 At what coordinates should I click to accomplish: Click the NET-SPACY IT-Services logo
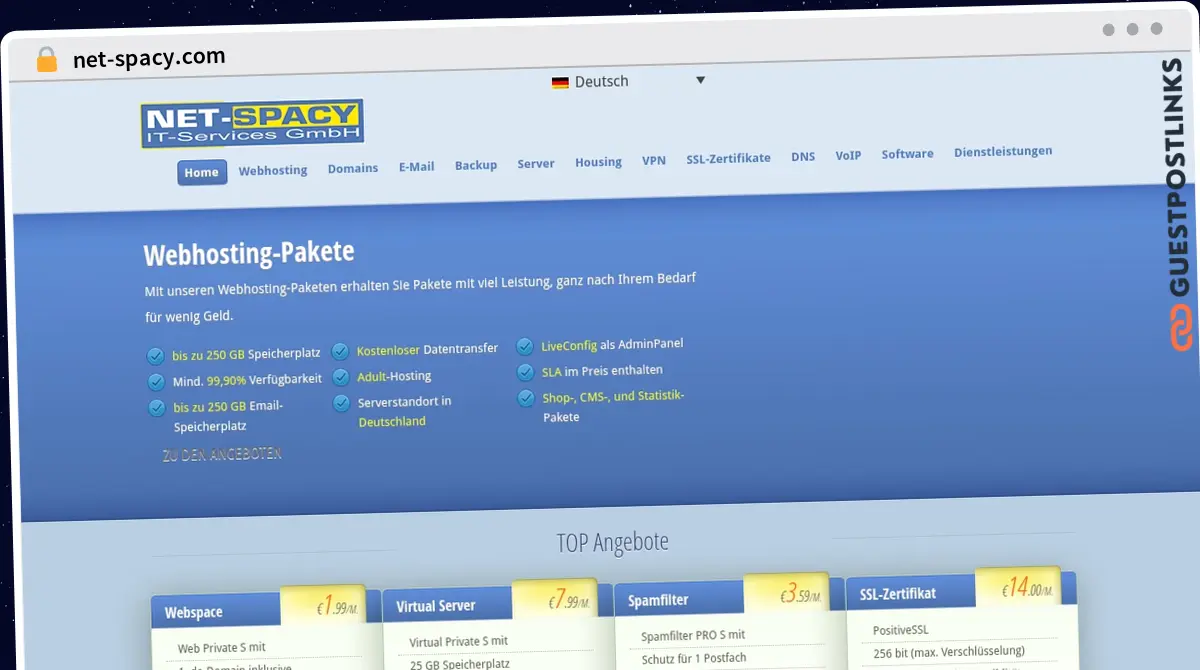252,124
